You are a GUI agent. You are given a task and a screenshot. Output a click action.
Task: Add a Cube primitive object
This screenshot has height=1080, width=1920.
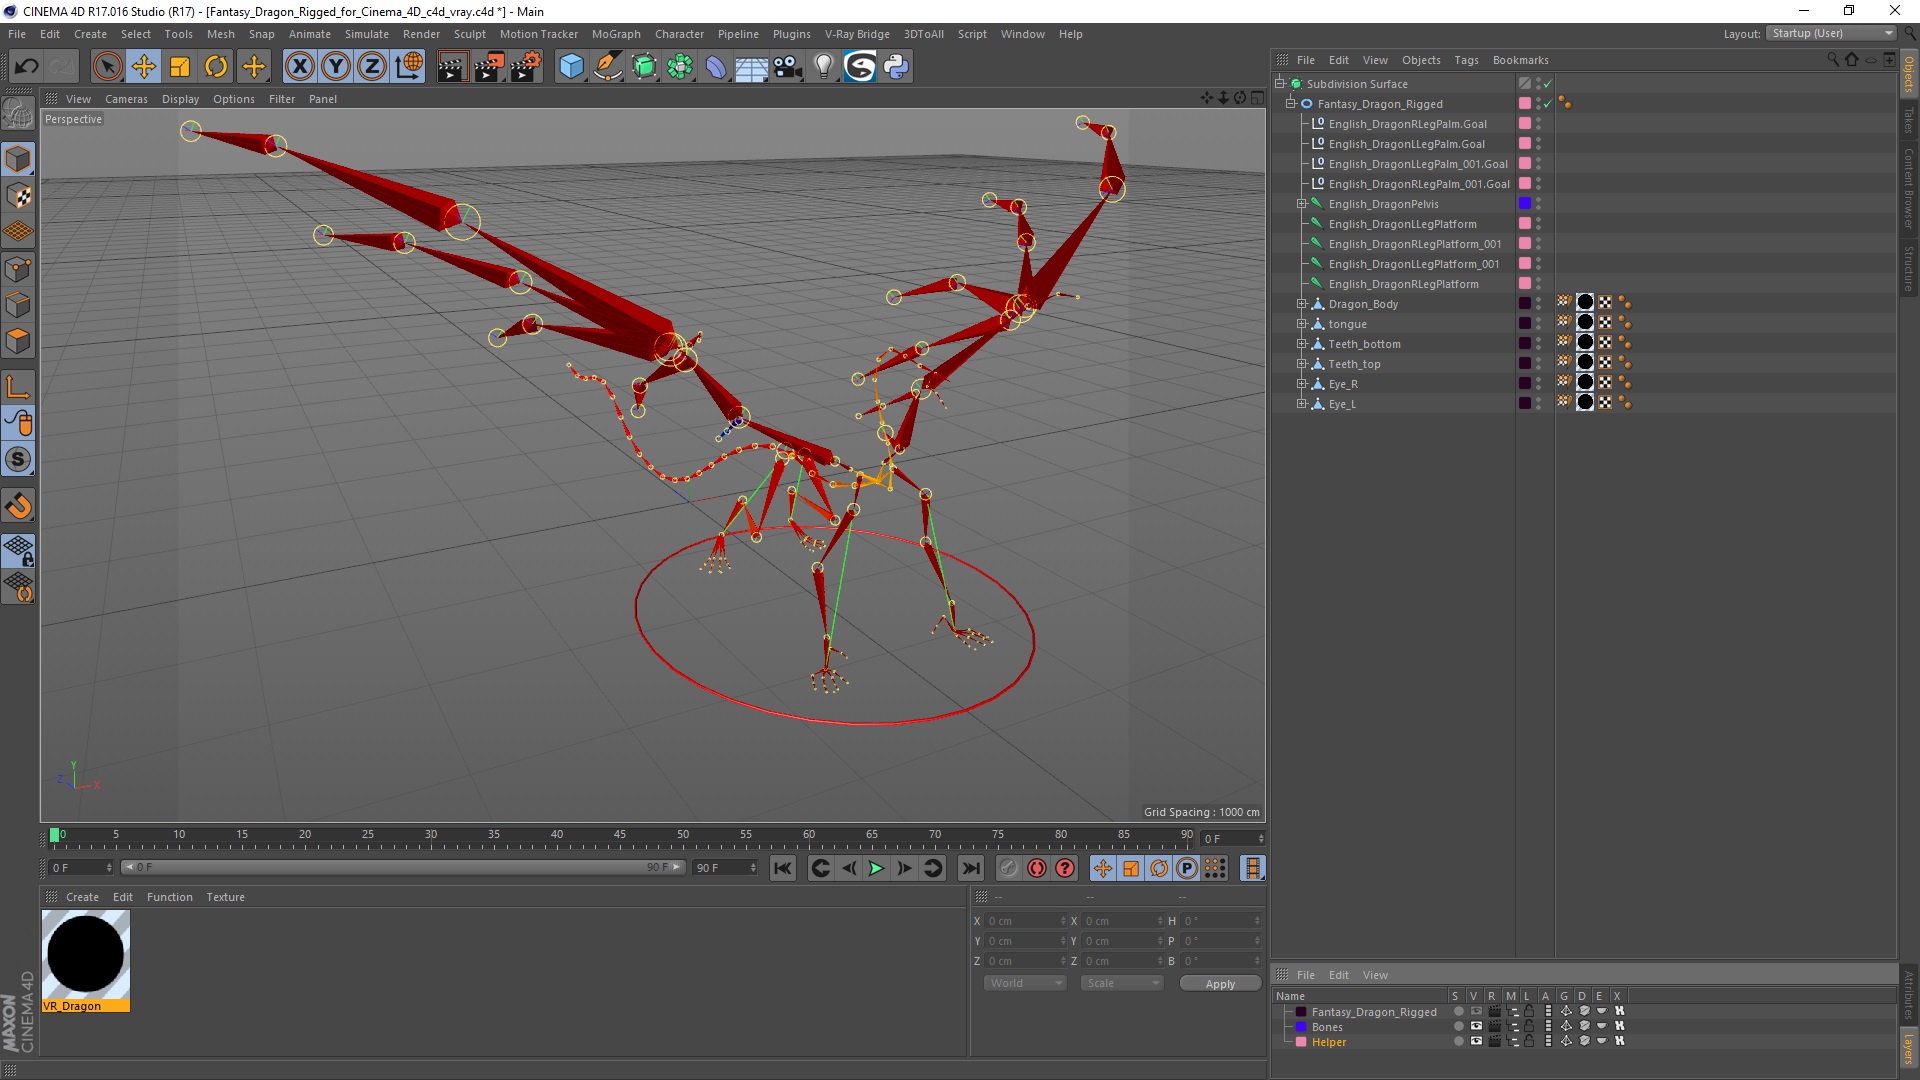tap(571, 67)
